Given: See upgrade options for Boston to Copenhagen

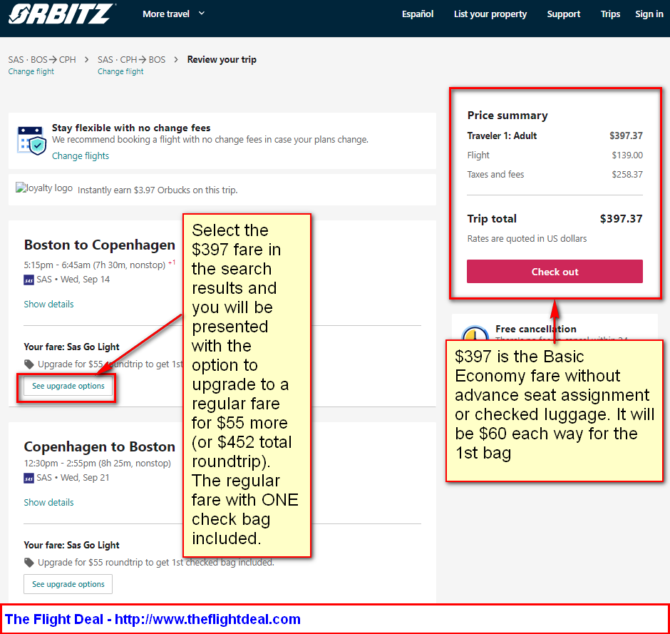Looking at the screenshot, I should coord(68,386).
